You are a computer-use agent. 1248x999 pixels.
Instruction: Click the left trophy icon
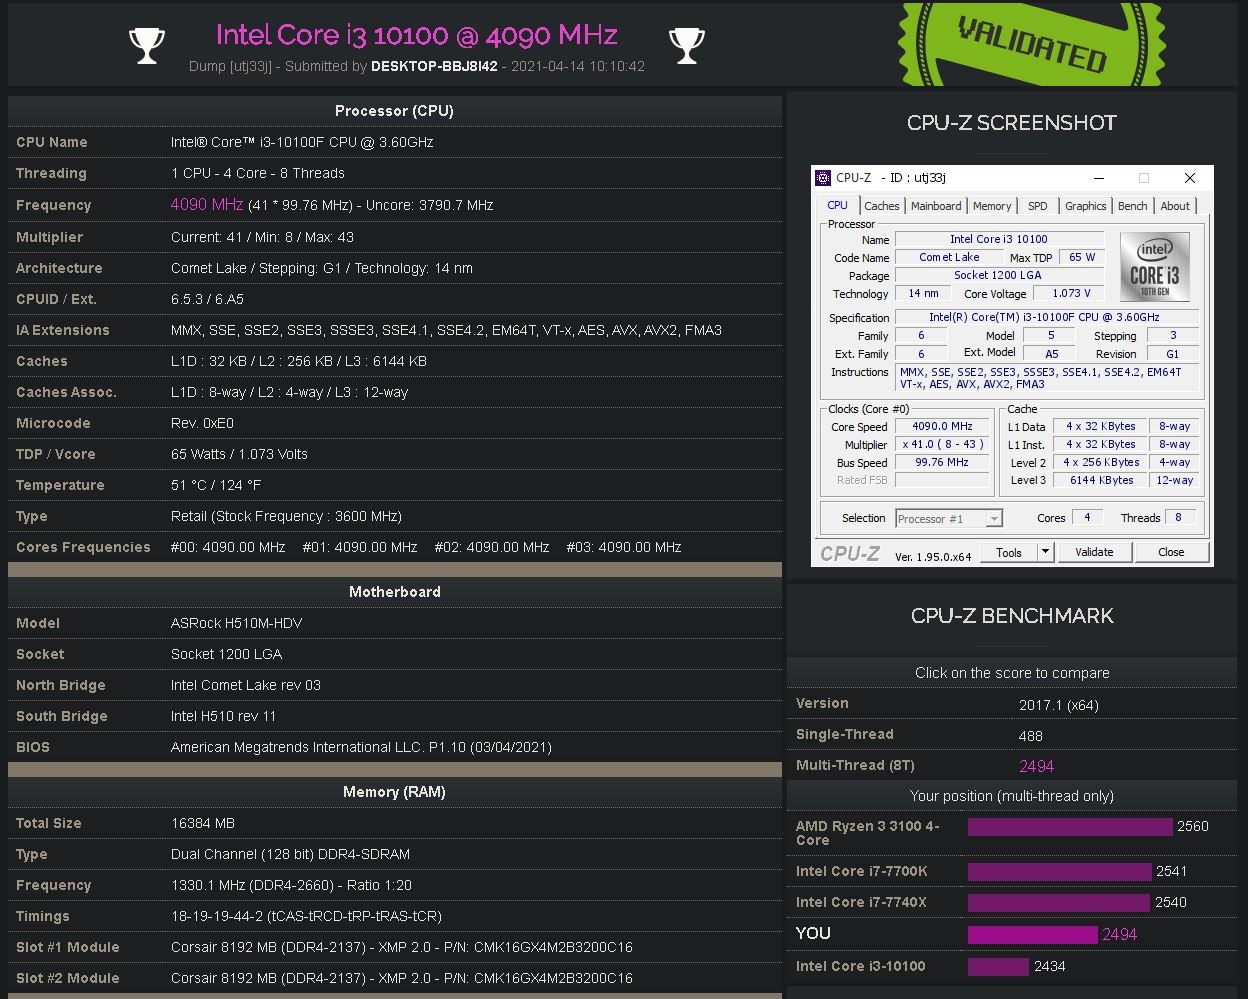pos(147,45)
